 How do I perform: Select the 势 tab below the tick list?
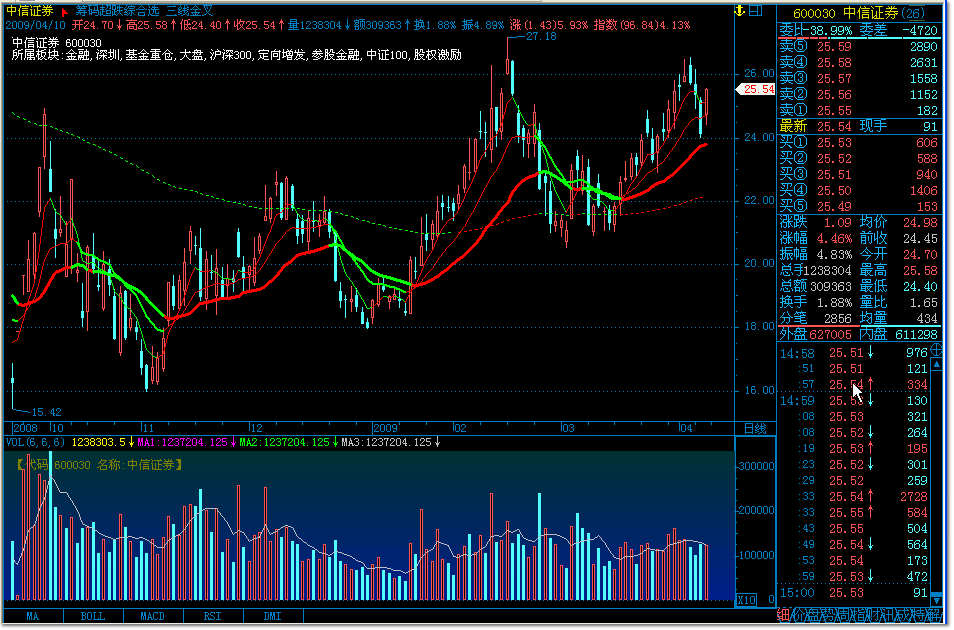tap(827, 615)
